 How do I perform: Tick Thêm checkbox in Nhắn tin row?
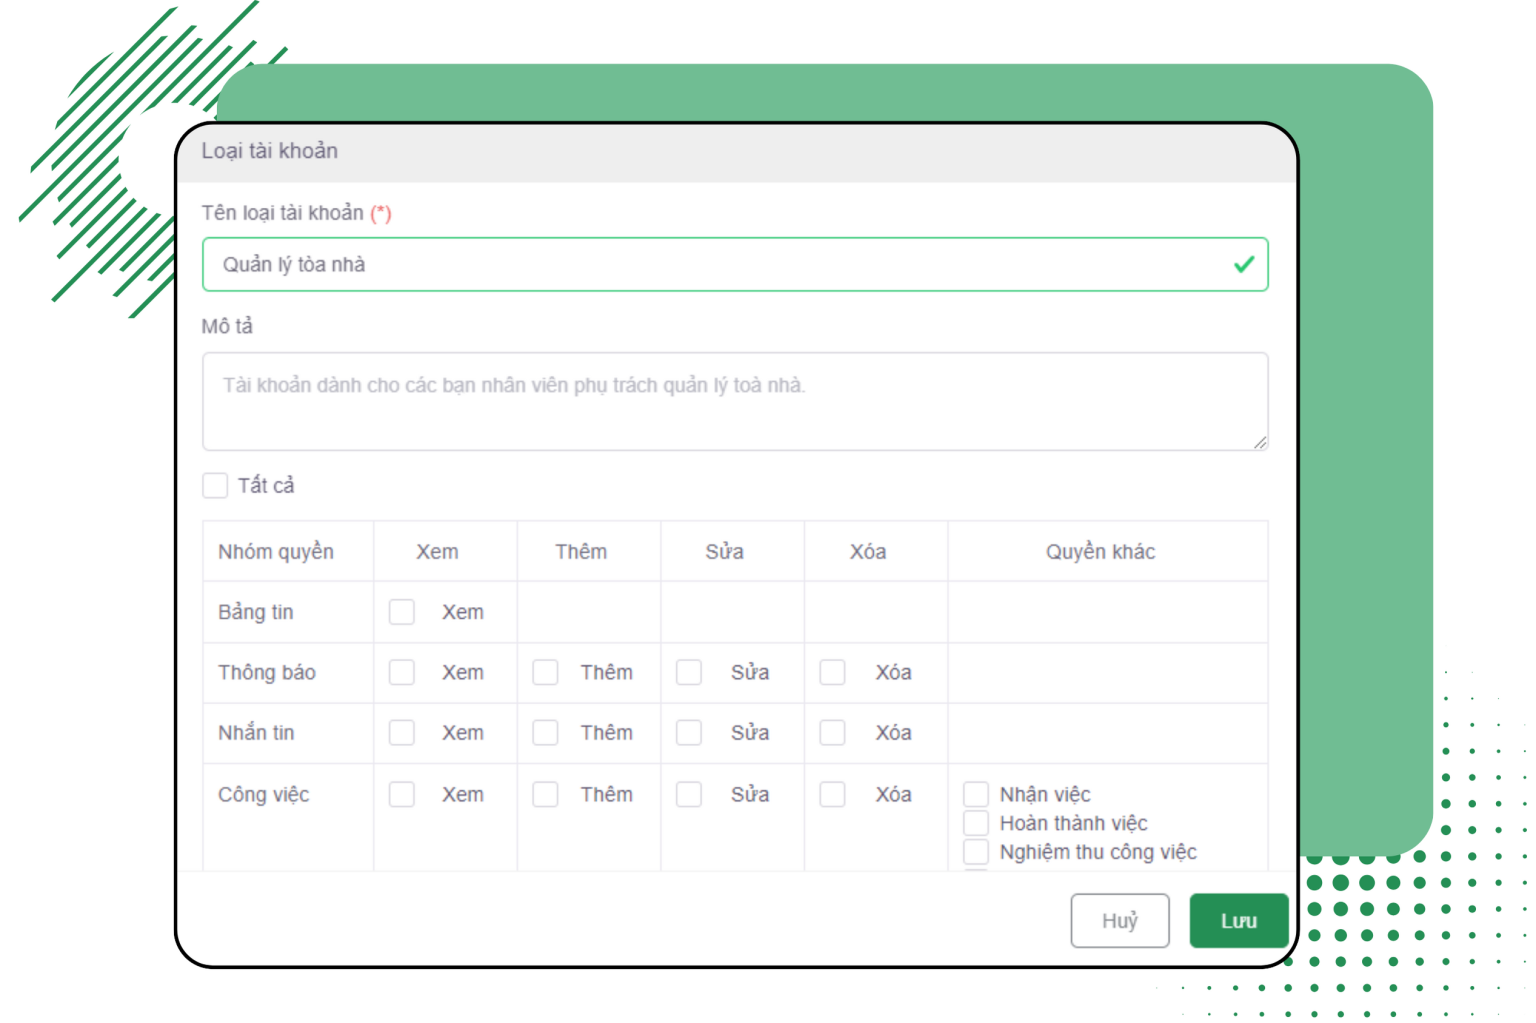coord(545,733)
